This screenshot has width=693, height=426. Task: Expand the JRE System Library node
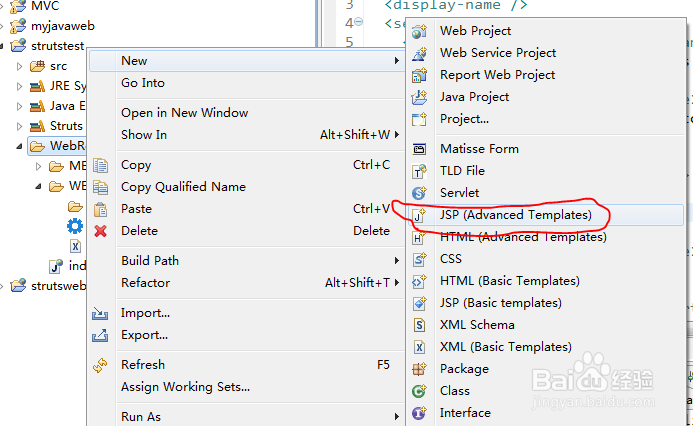click(x=19, y=86)
